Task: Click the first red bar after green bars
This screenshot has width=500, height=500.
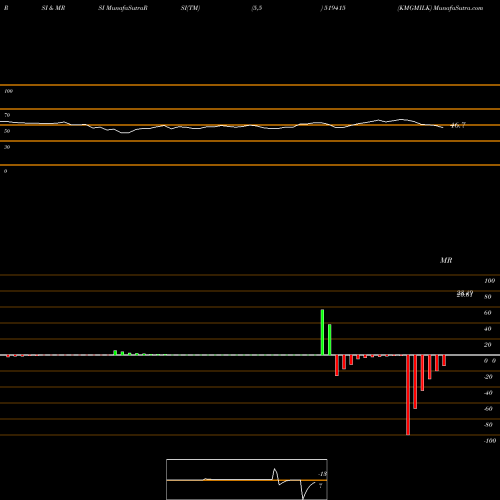Action: click(x=337, y=366)
